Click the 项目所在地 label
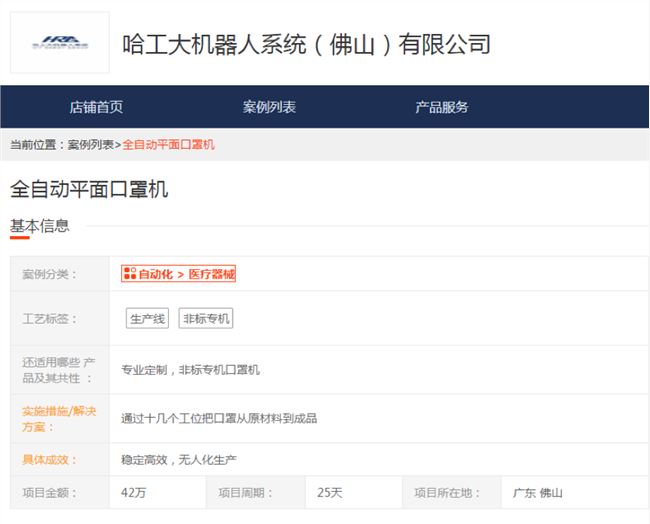The height and width of the screenshot is (524, 650). point(447,492)
